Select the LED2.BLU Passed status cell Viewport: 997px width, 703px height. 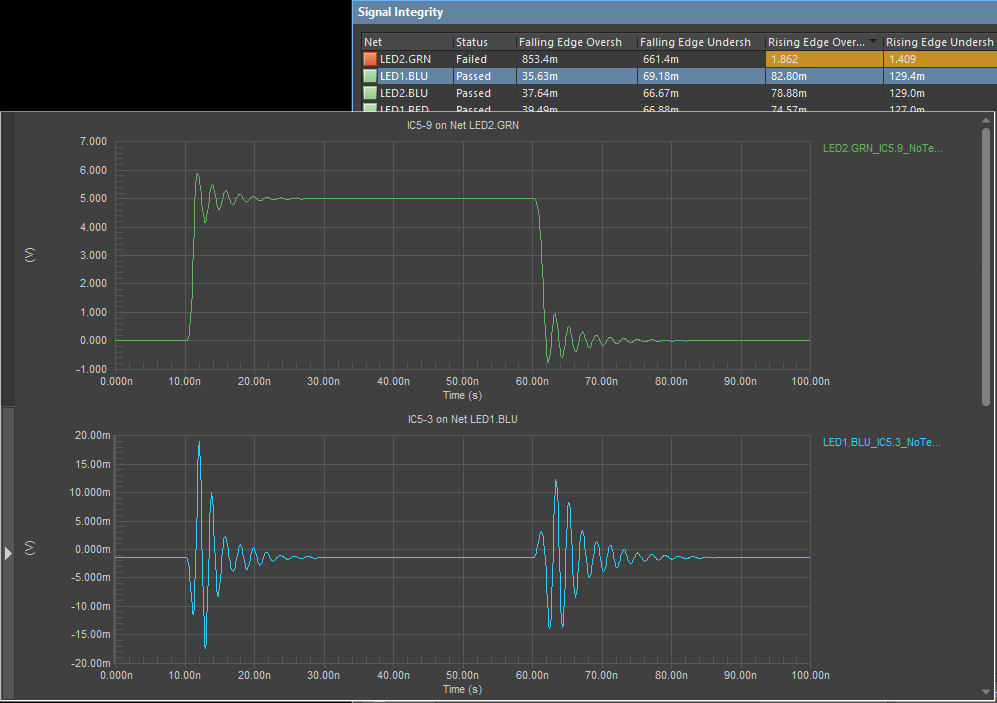coord(473,93)
